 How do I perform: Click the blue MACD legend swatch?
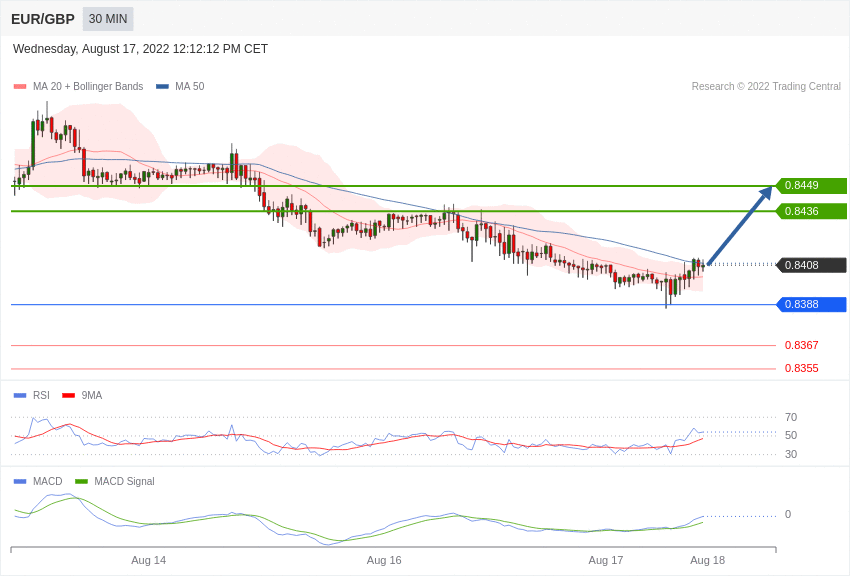pos(20,481)
